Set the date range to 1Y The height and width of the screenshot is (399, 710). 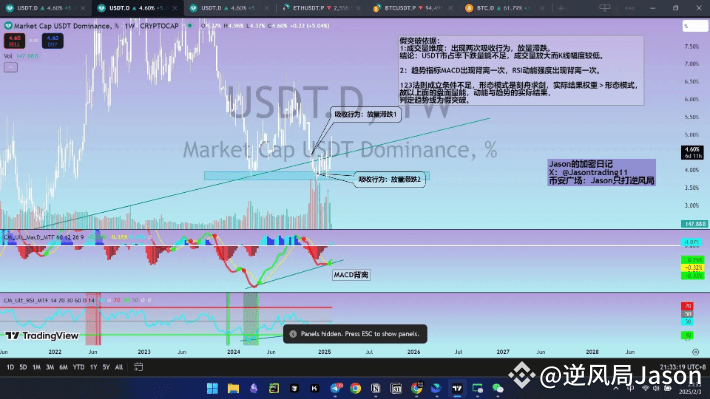pyautogui.click(x=93, y=367)
